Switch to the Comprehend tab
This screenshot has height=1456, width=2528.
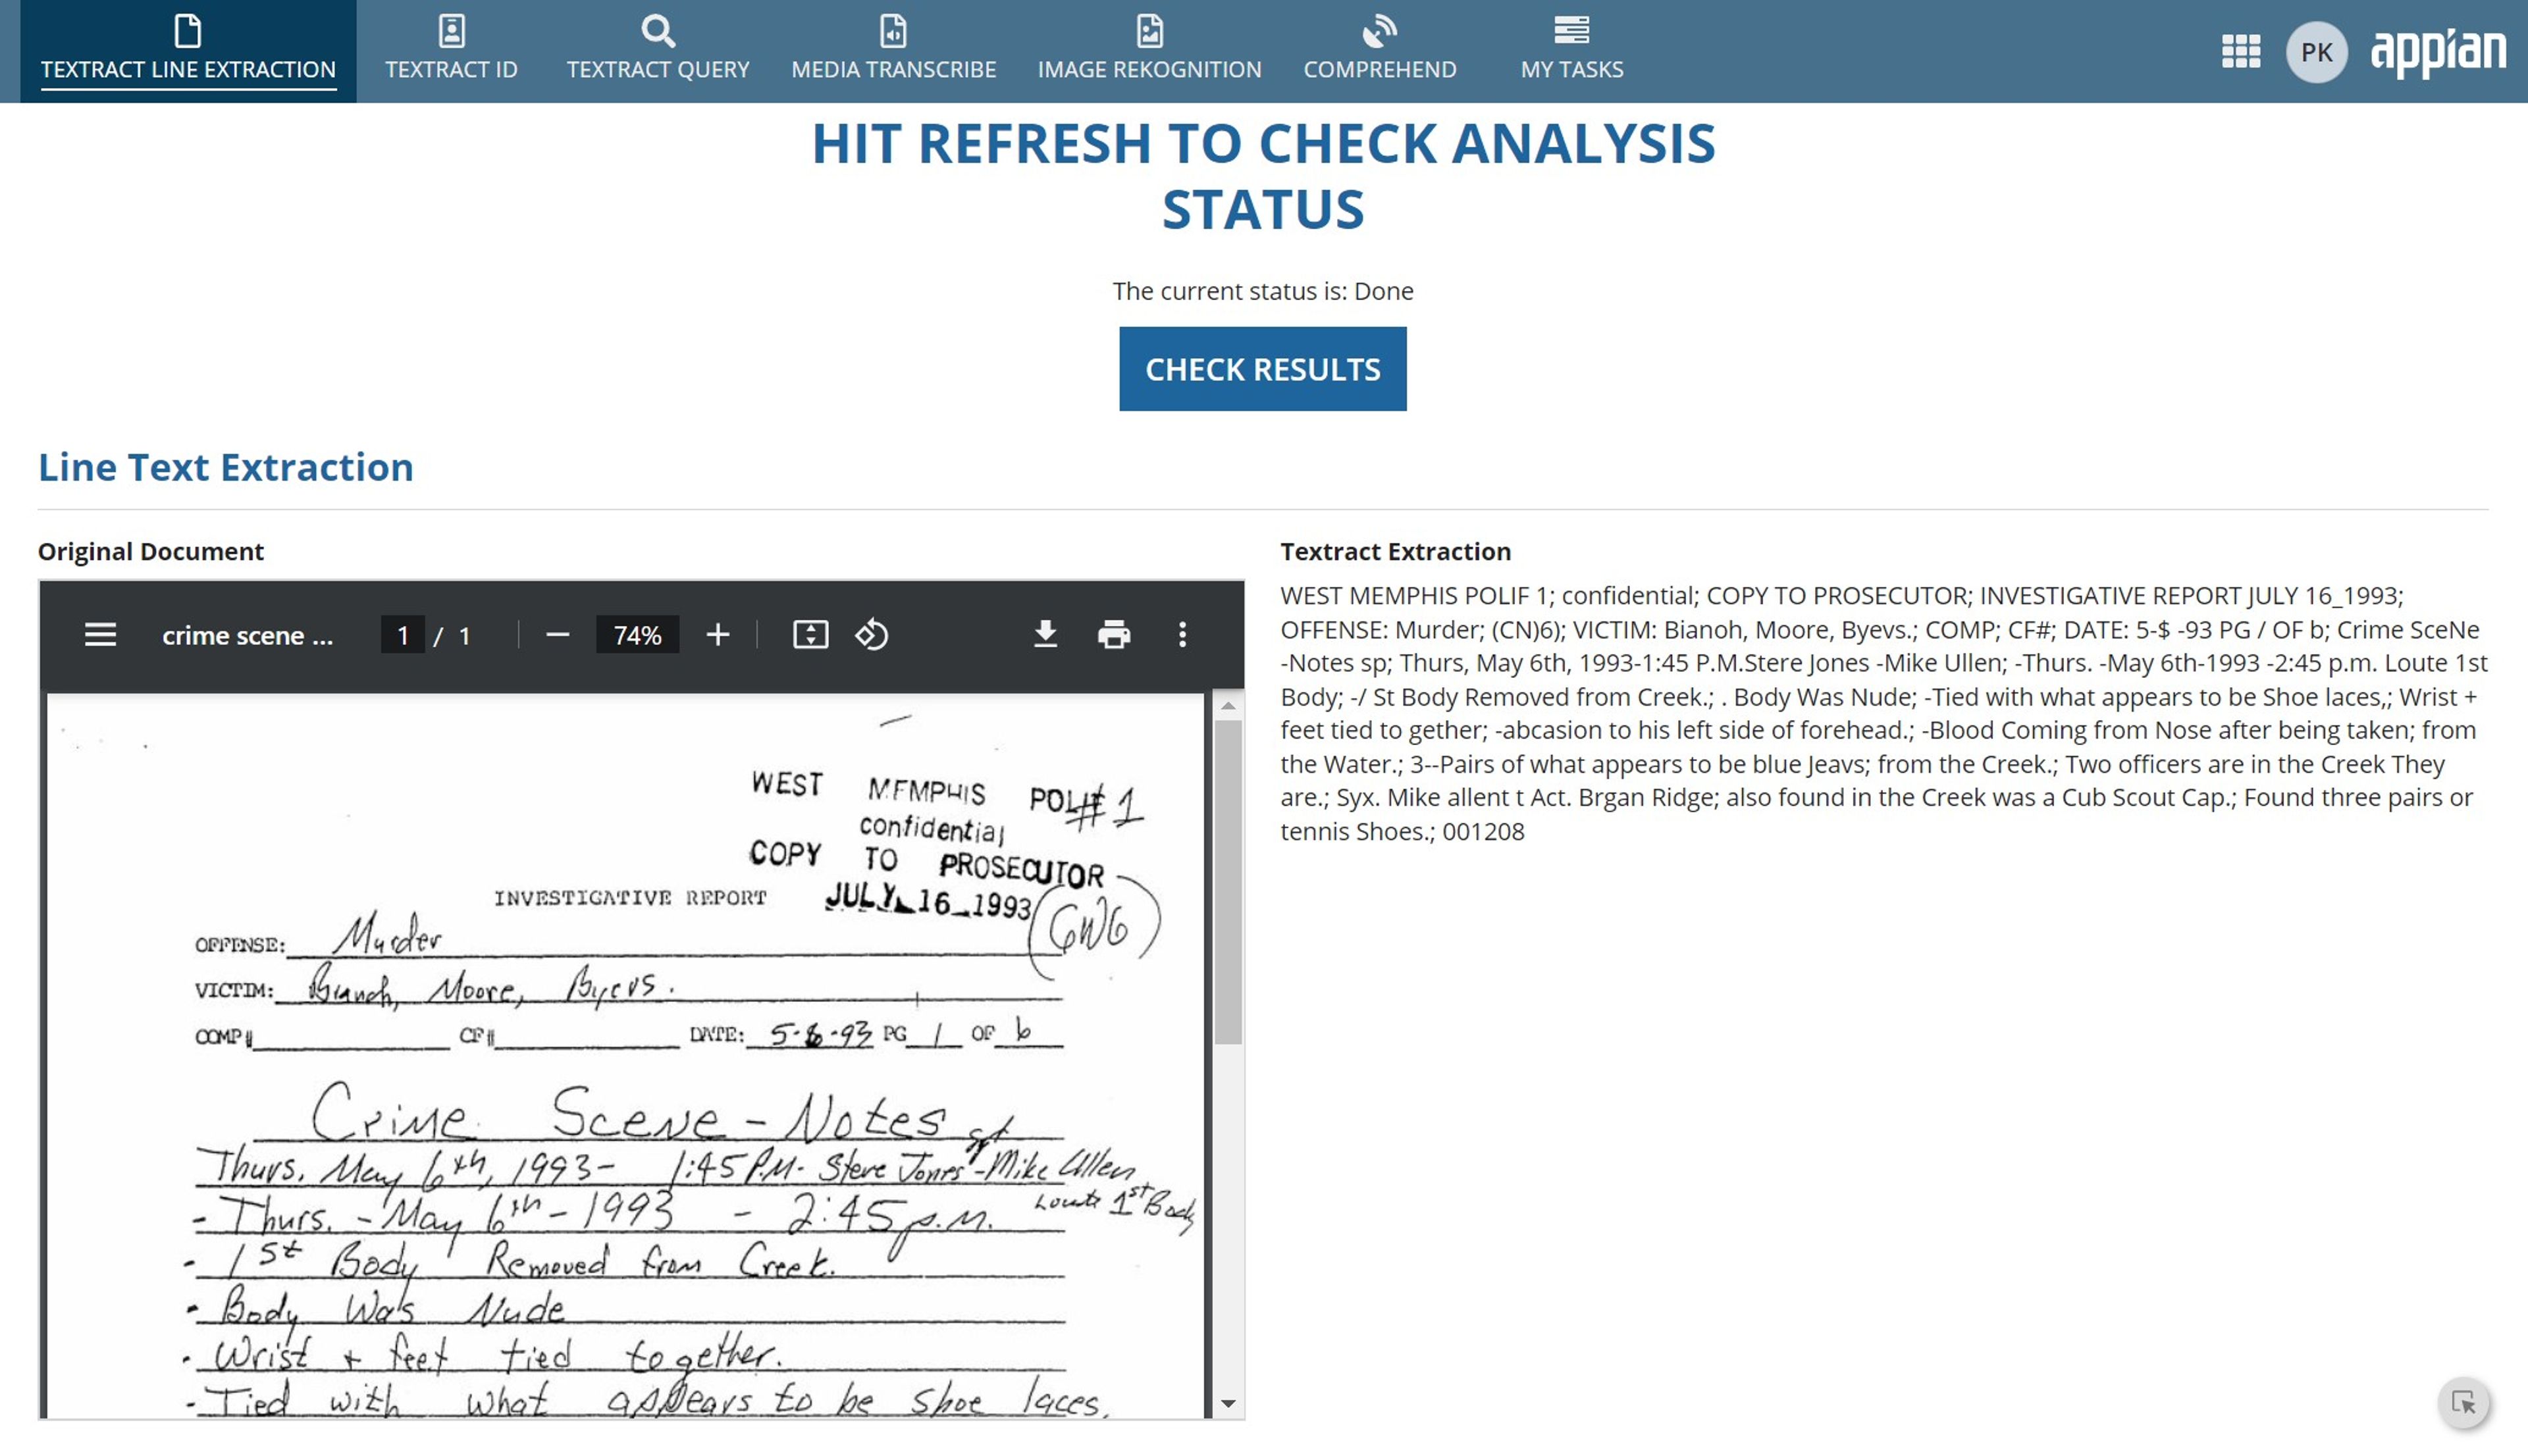click(x=1379, y=51)
